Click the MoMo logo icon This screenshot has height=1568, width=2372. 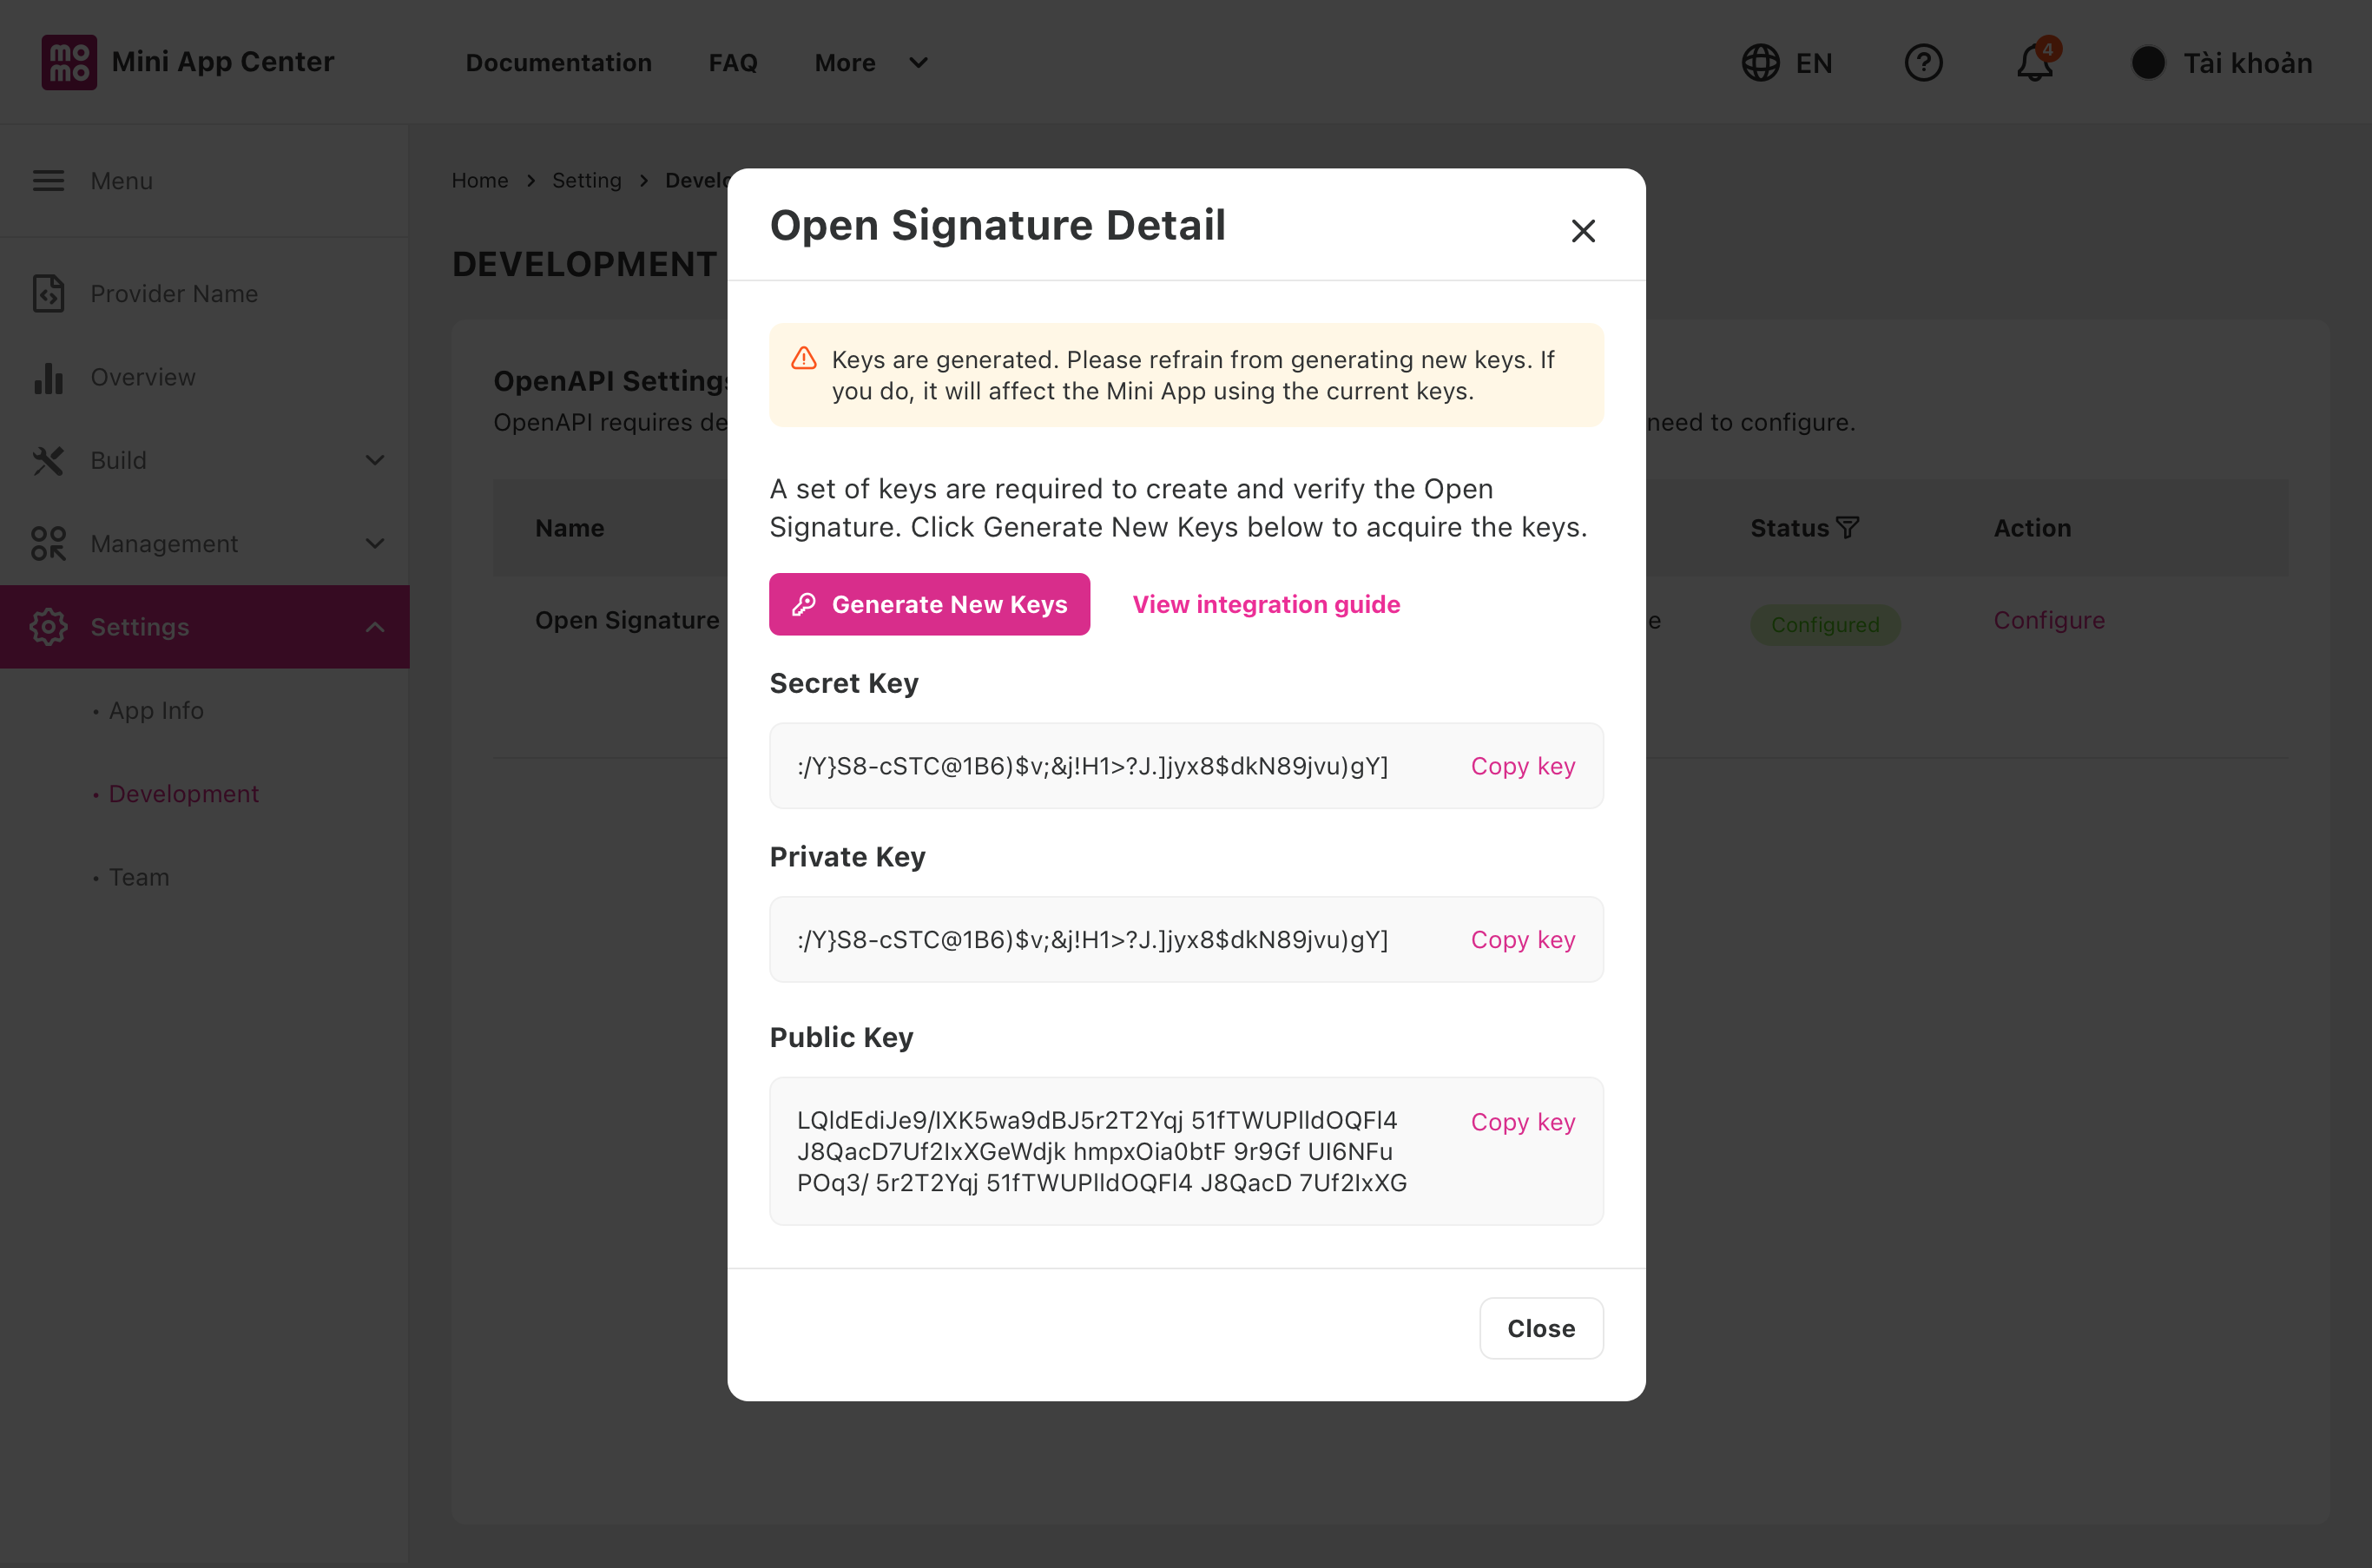coord(69,62)
